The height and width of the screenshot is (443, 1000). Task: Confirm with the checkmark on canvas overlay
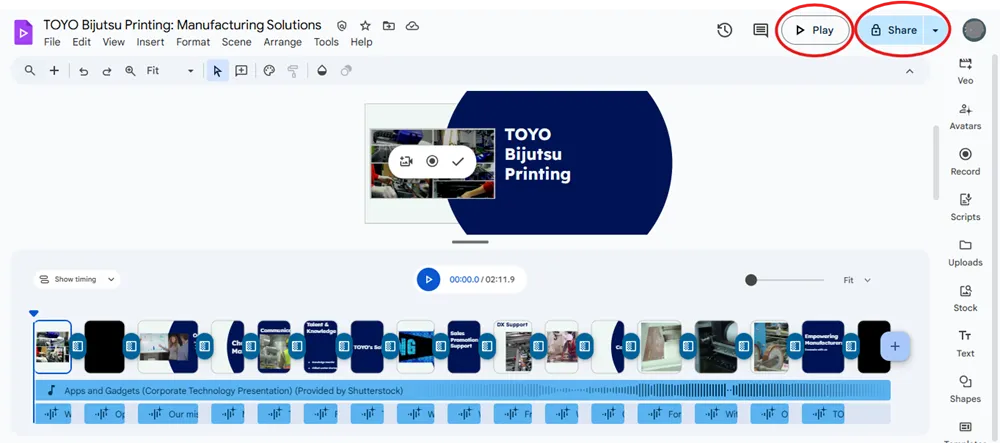tap(458, 161)
